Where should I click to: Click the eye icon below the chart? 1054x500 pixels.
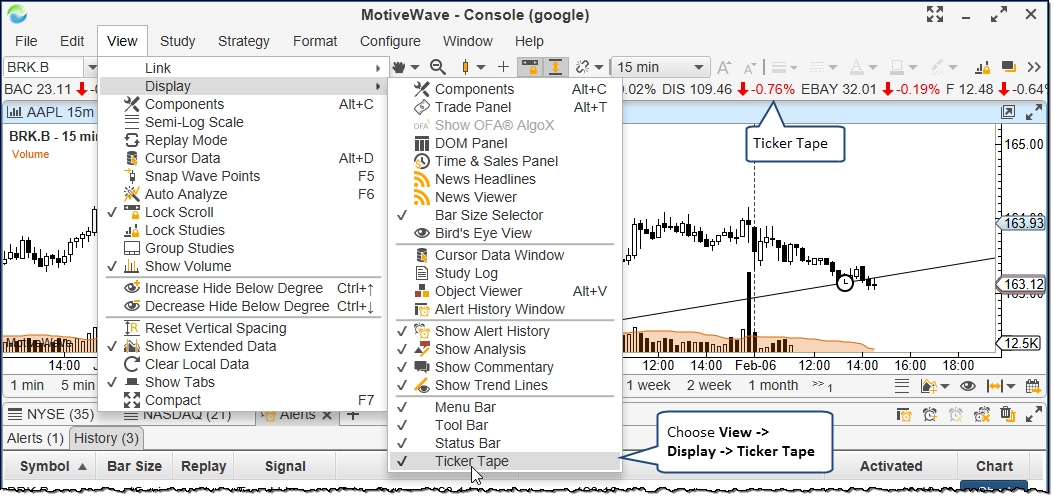click(x=967, y=386)
